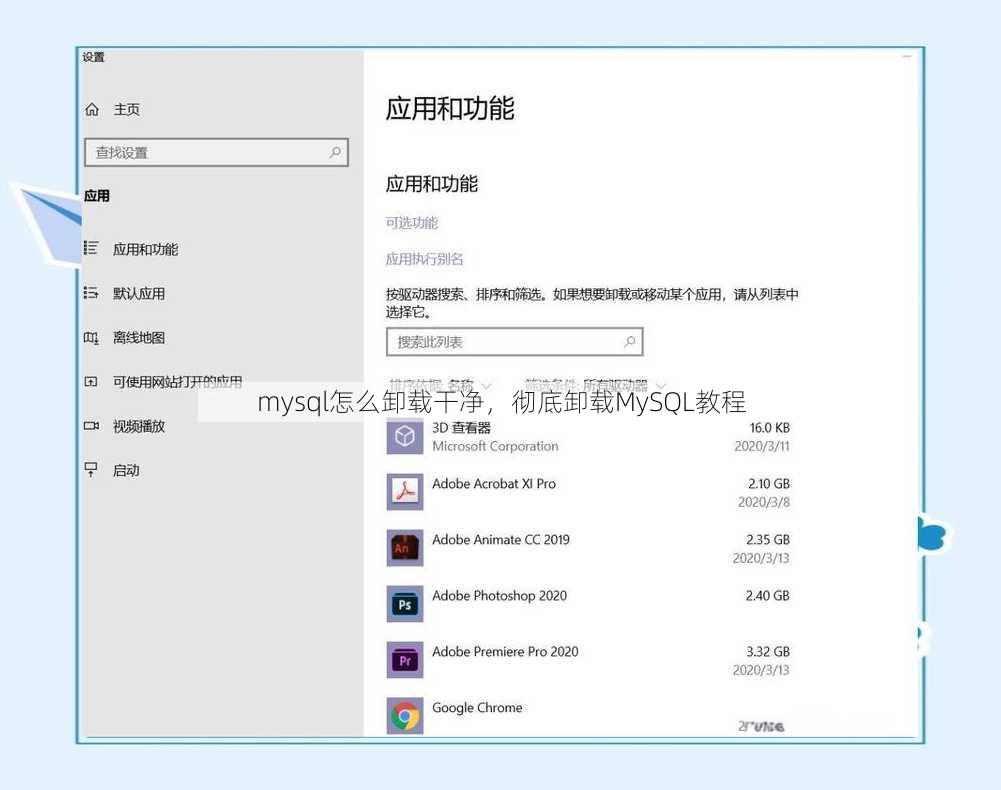
Task: Click the 3D 查看器 app name
Action: pos(462,427)
